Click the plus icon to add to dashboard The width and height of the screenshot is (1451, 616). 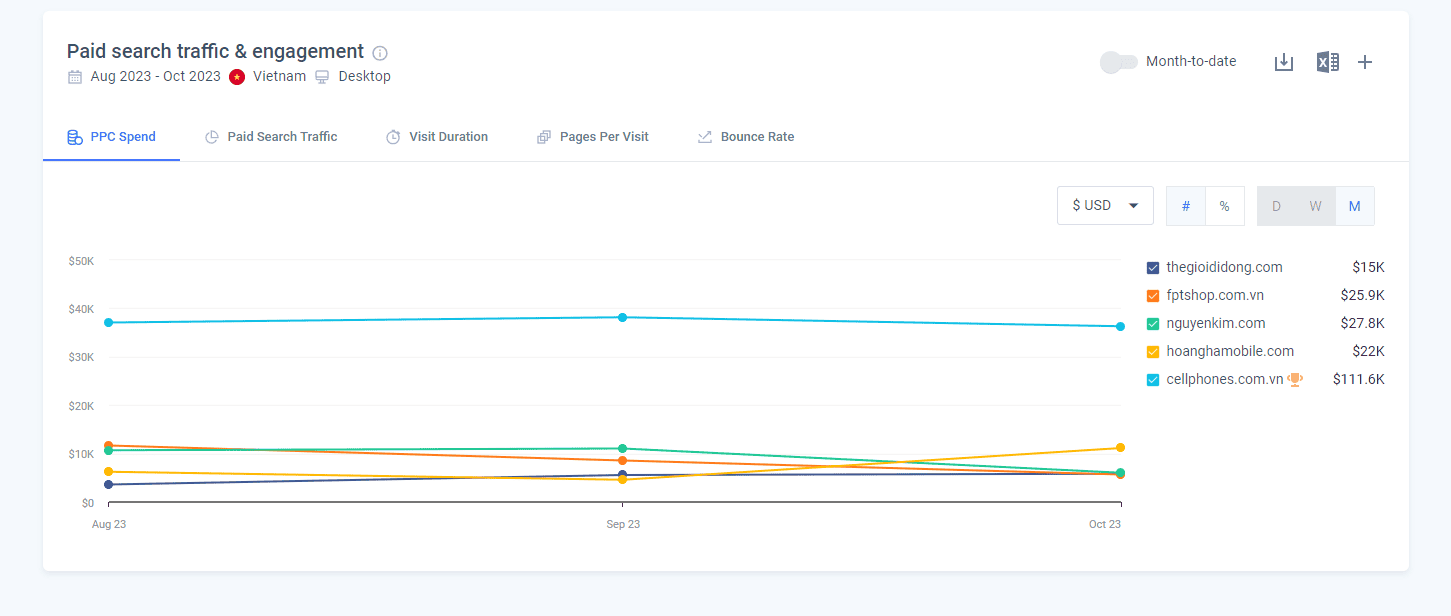coord(1365,62)
